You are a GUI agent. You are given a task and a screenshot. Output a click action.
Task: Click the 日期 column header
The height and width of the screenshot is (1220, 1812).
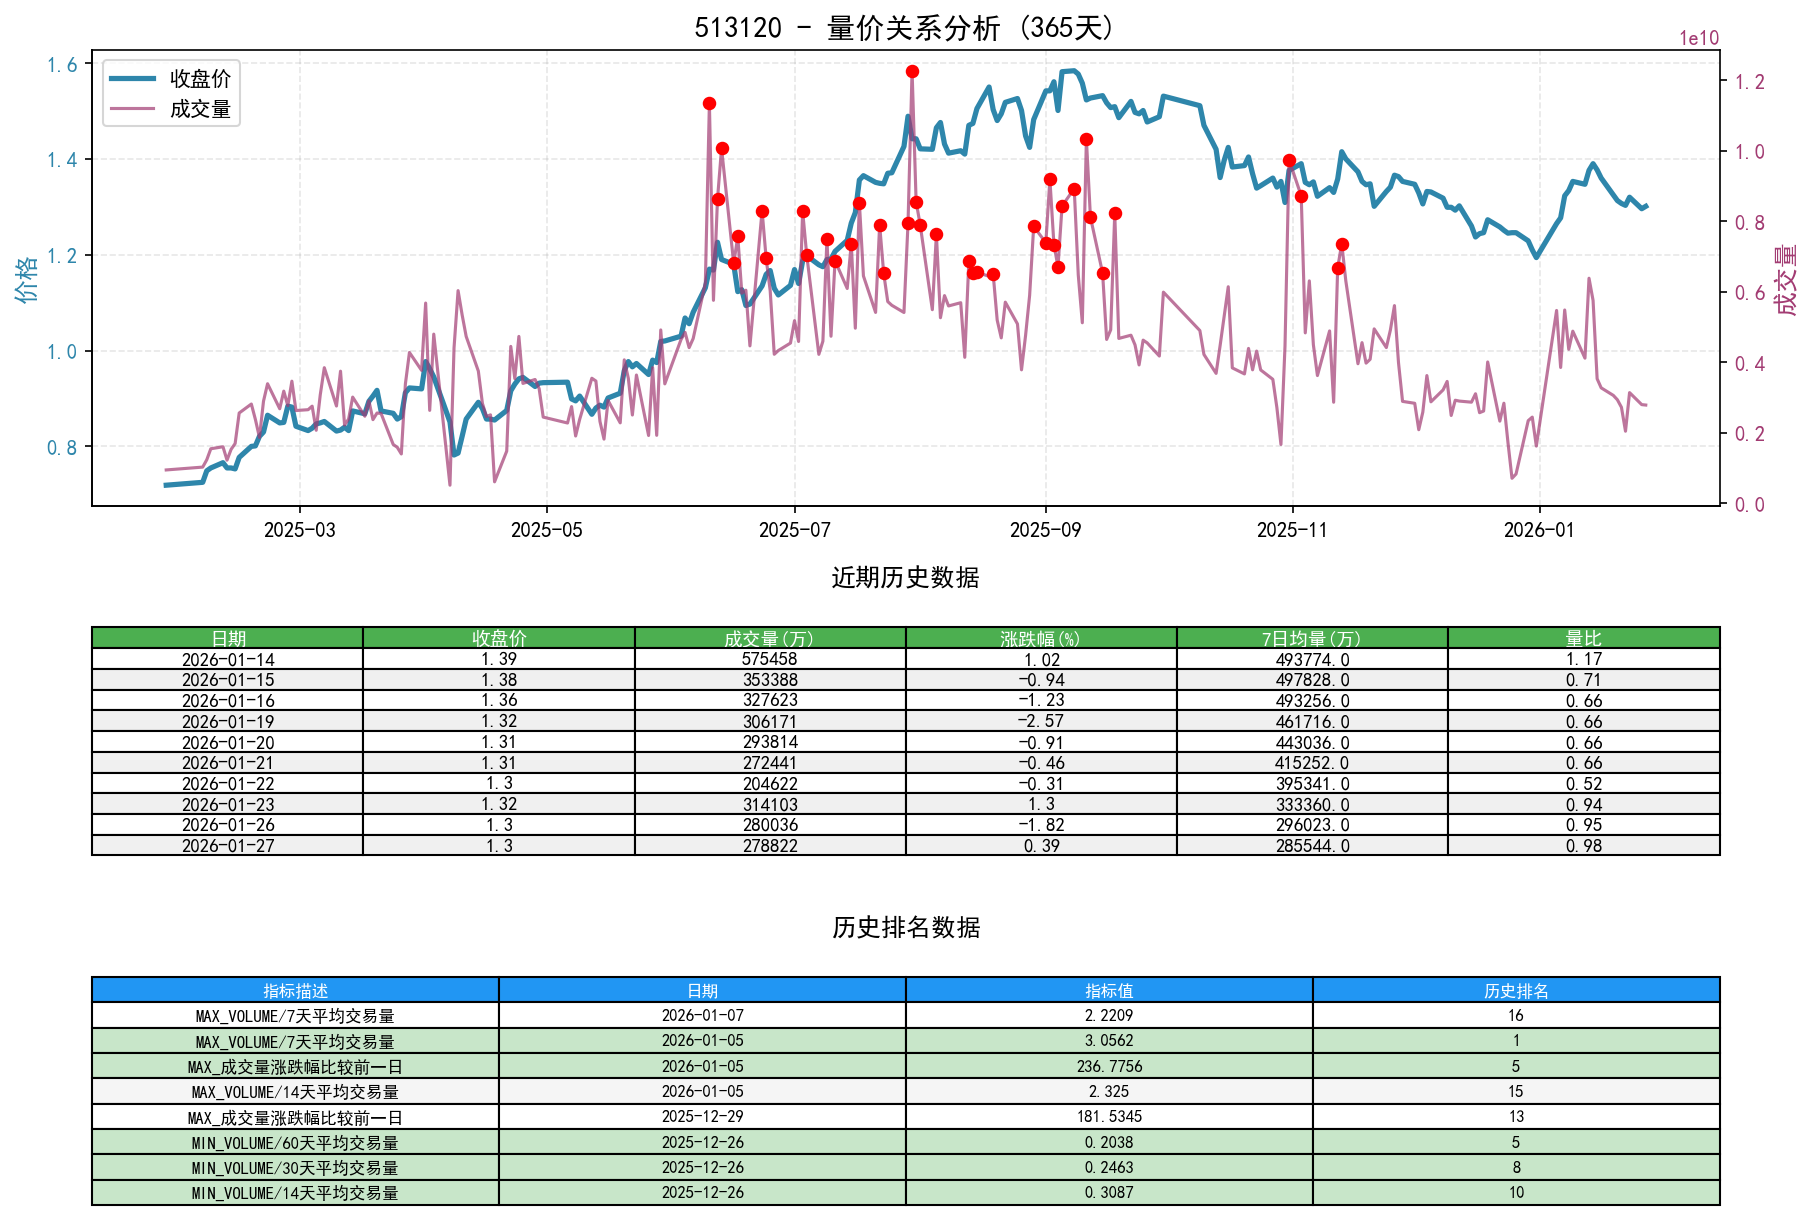pos(227,635)
